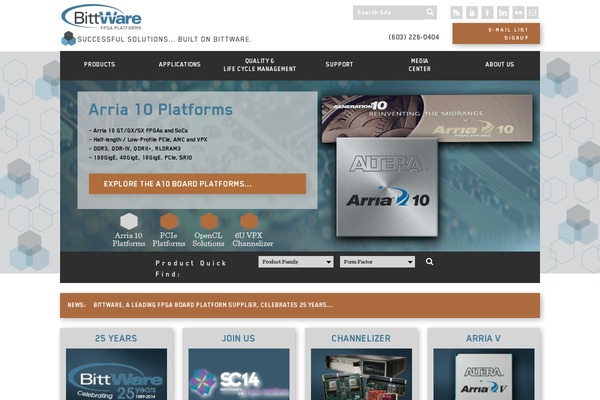Open the Altera Arria V thumbnail
600x400 pixels.
click(484, 374)
